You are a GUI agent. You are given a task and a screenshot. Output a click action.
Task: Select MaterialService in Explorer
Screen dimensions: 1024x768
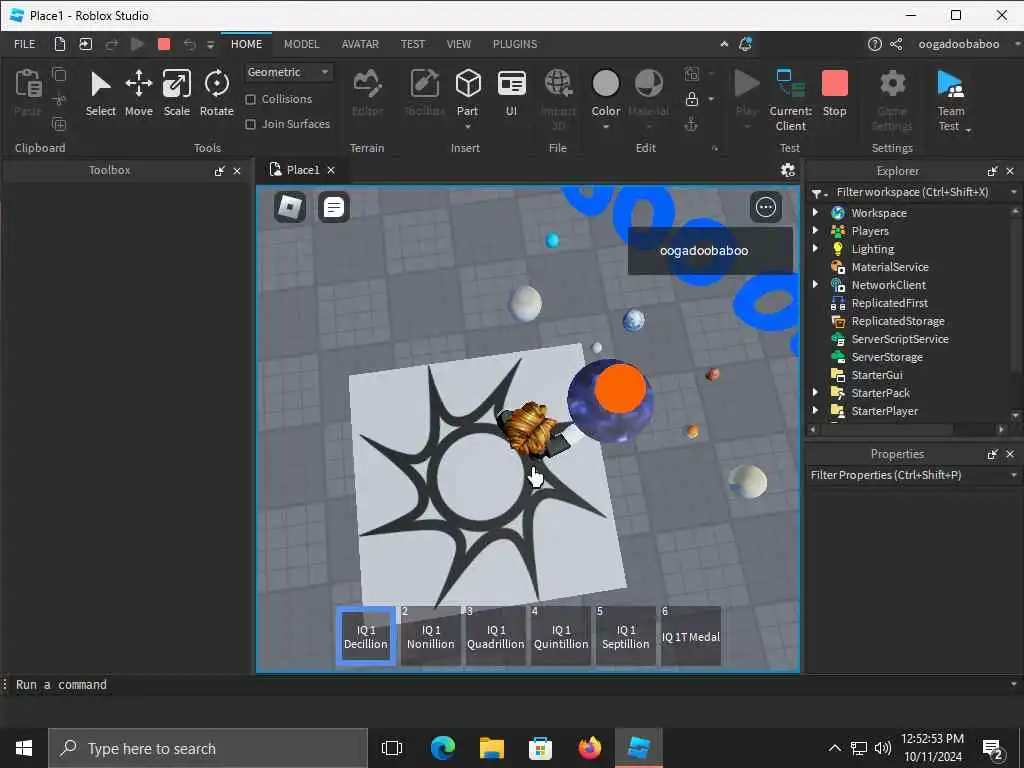[889, 266]
